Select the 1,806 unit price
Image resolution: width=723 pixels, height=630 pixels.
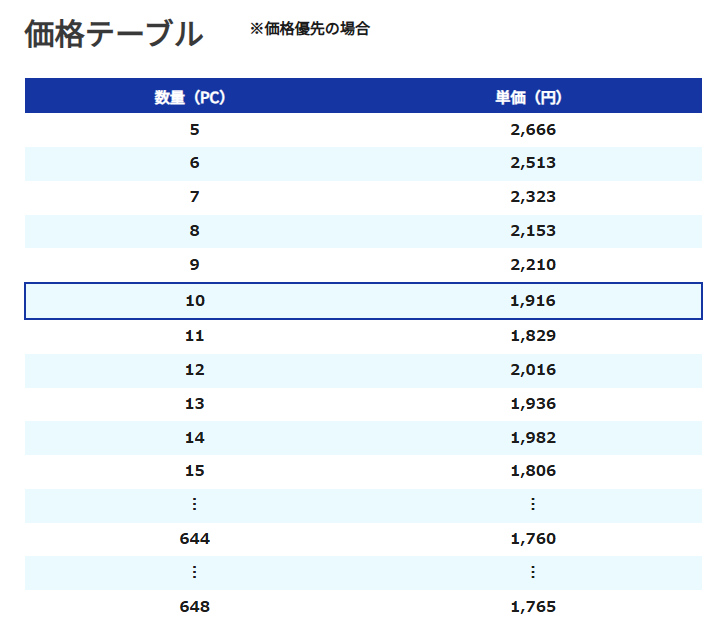pos(532,471)
